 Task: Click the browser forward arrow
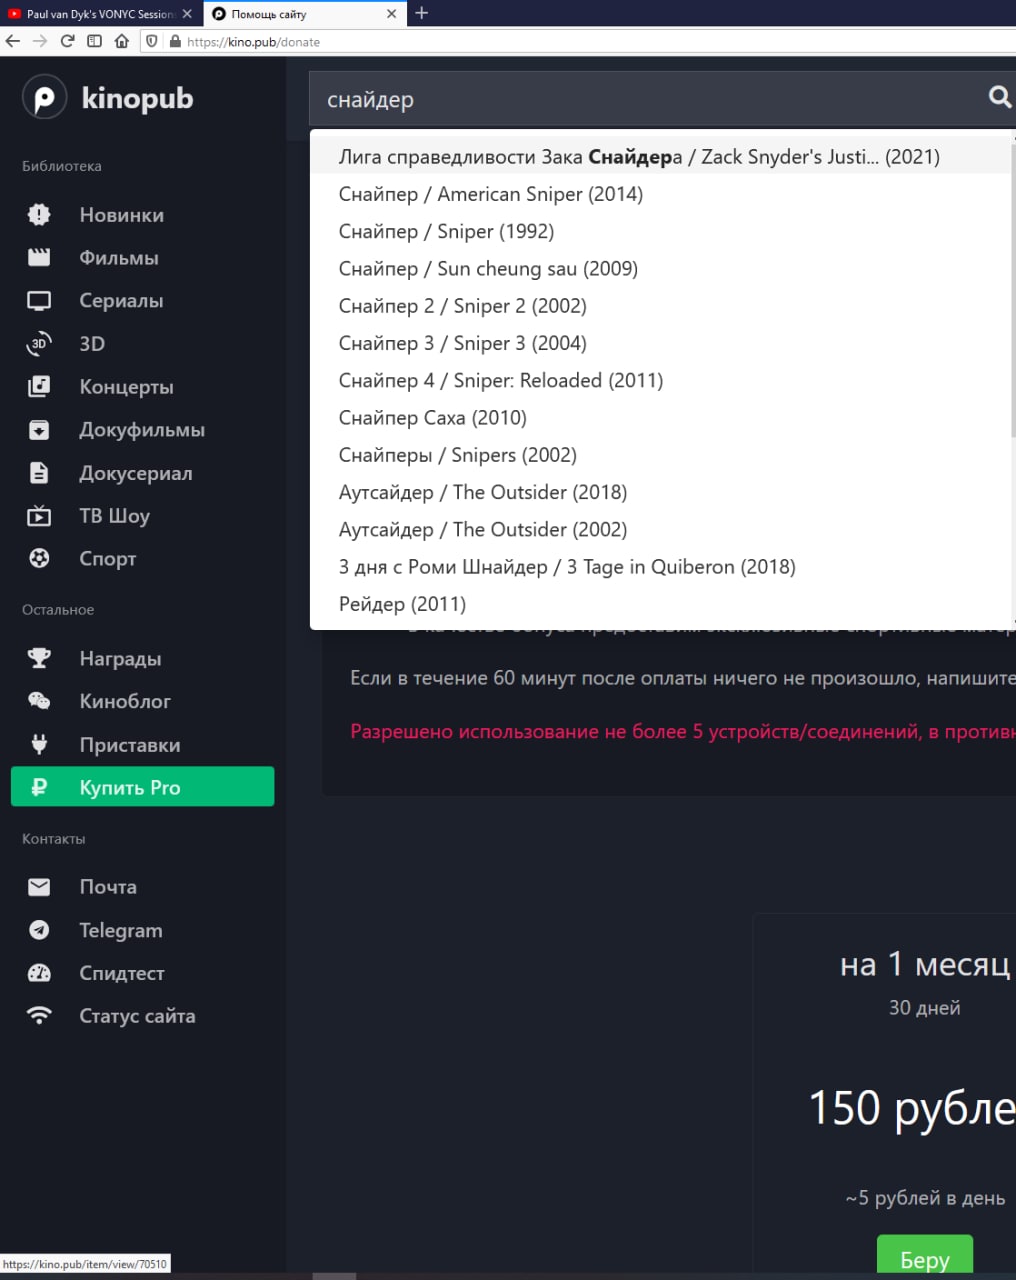click(x=40, y=41)
